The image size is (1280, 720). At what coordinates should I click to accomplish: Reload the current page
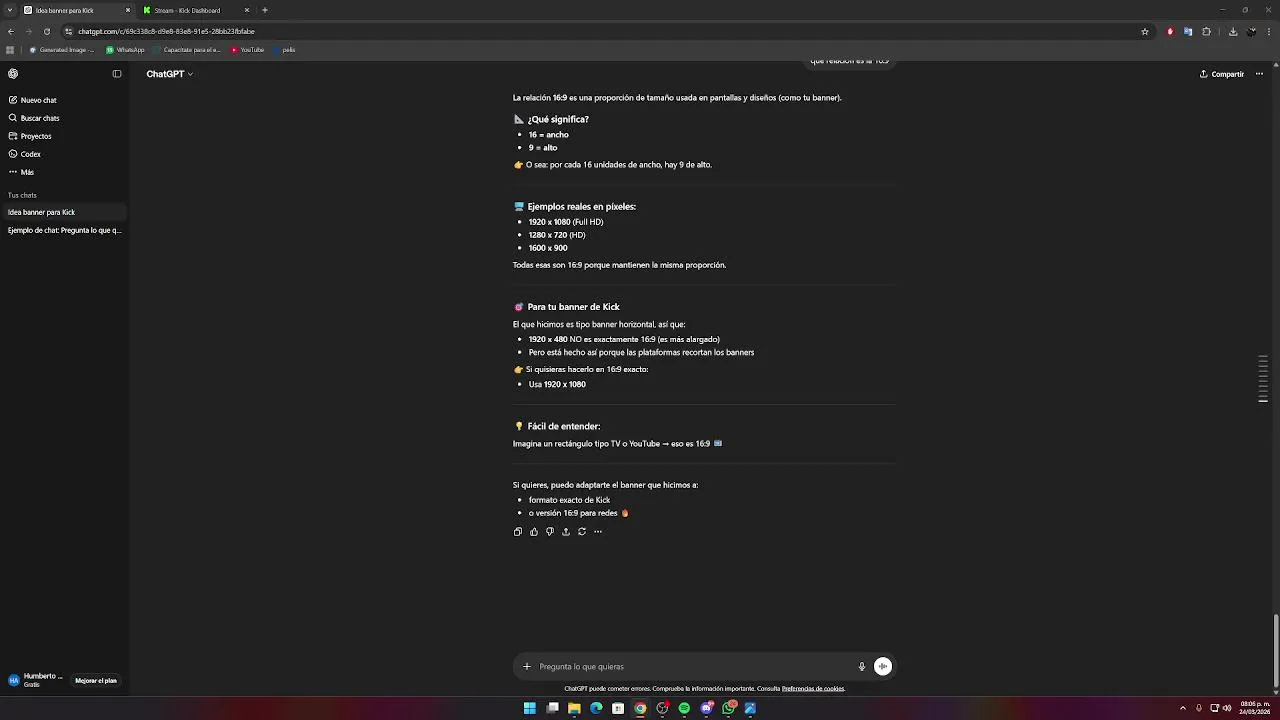tap(46, 31)
